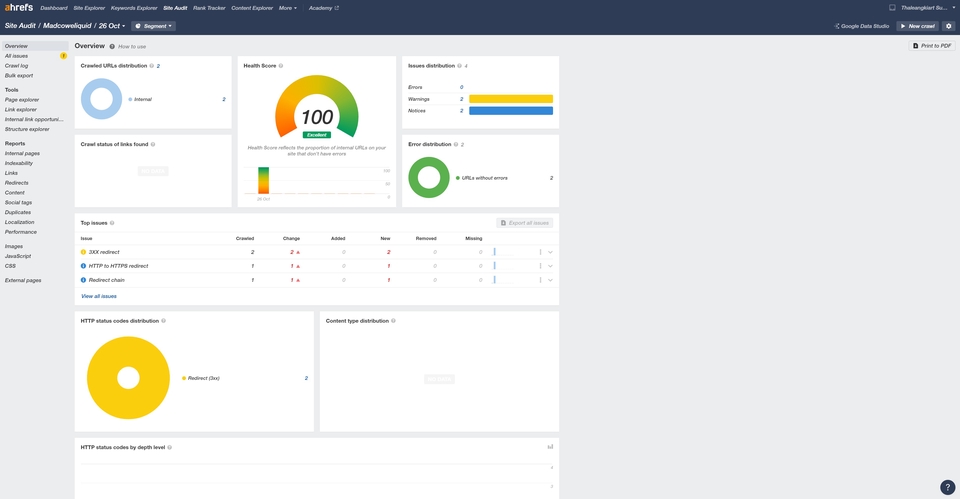Open Google Data Studio link
This screenshot has height=499, width=960.
861,26
